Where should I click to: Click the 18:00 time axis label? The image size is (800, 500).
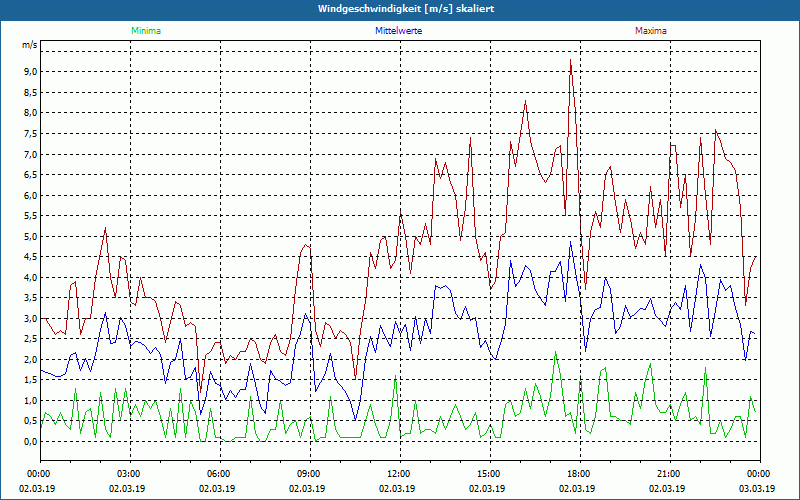coord(580,474)
